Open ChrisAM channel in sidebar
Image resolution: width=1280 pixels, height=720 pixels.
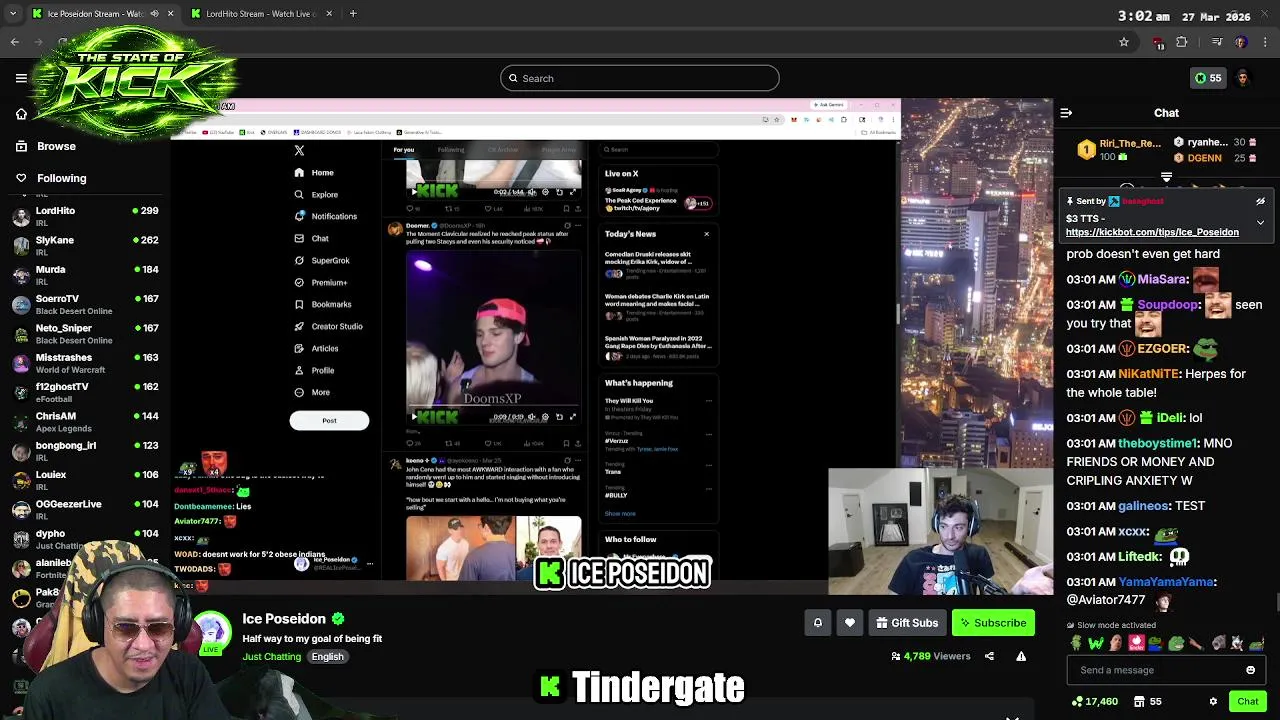click(x=85, y=422)
